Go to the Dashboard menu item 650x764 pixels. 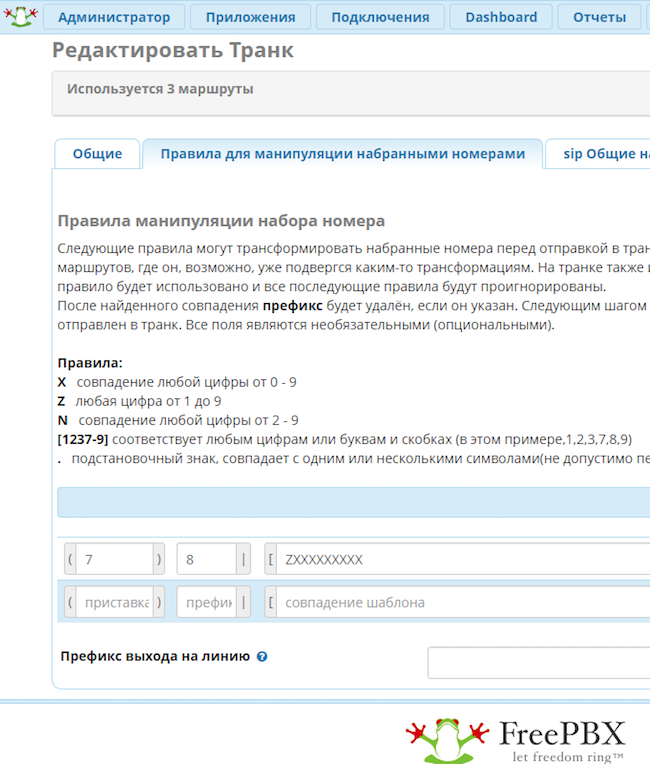[x=501, y=17]
